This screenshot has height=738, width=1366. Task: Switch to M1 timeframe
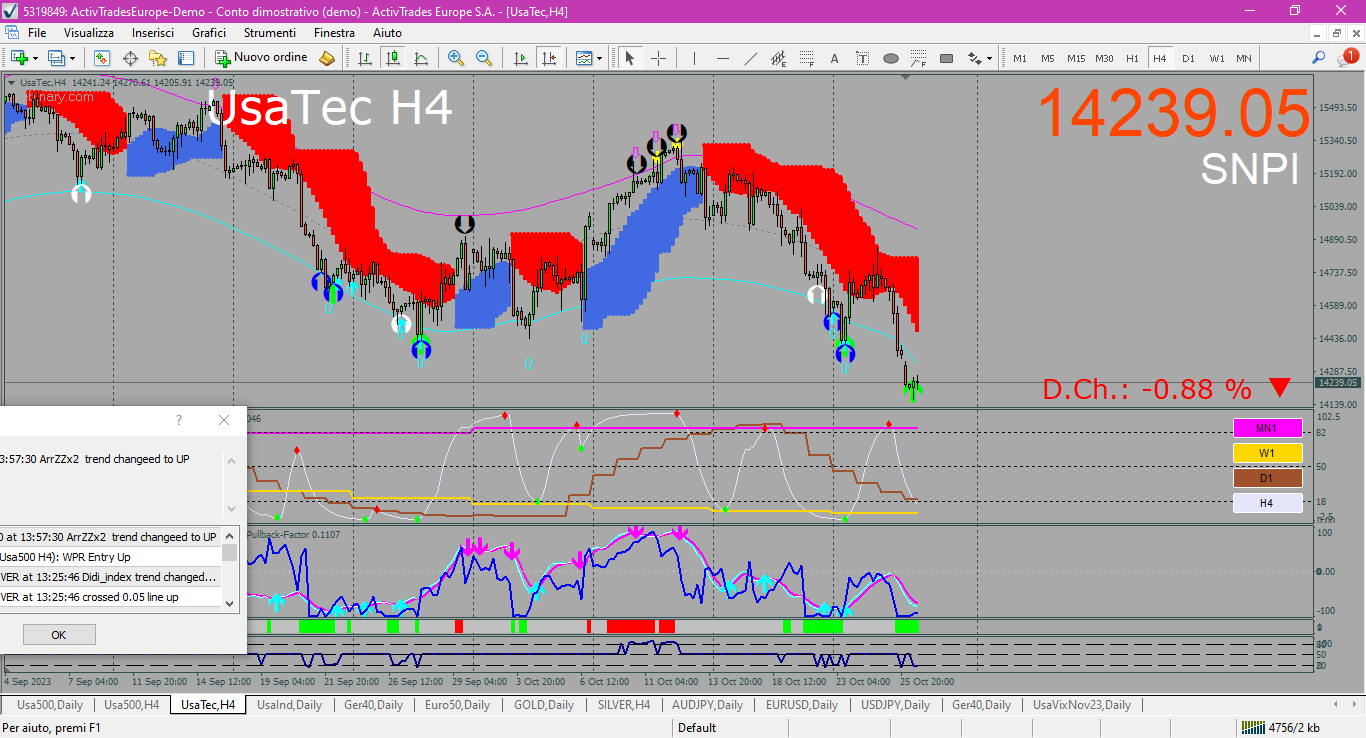(1020, 58)
